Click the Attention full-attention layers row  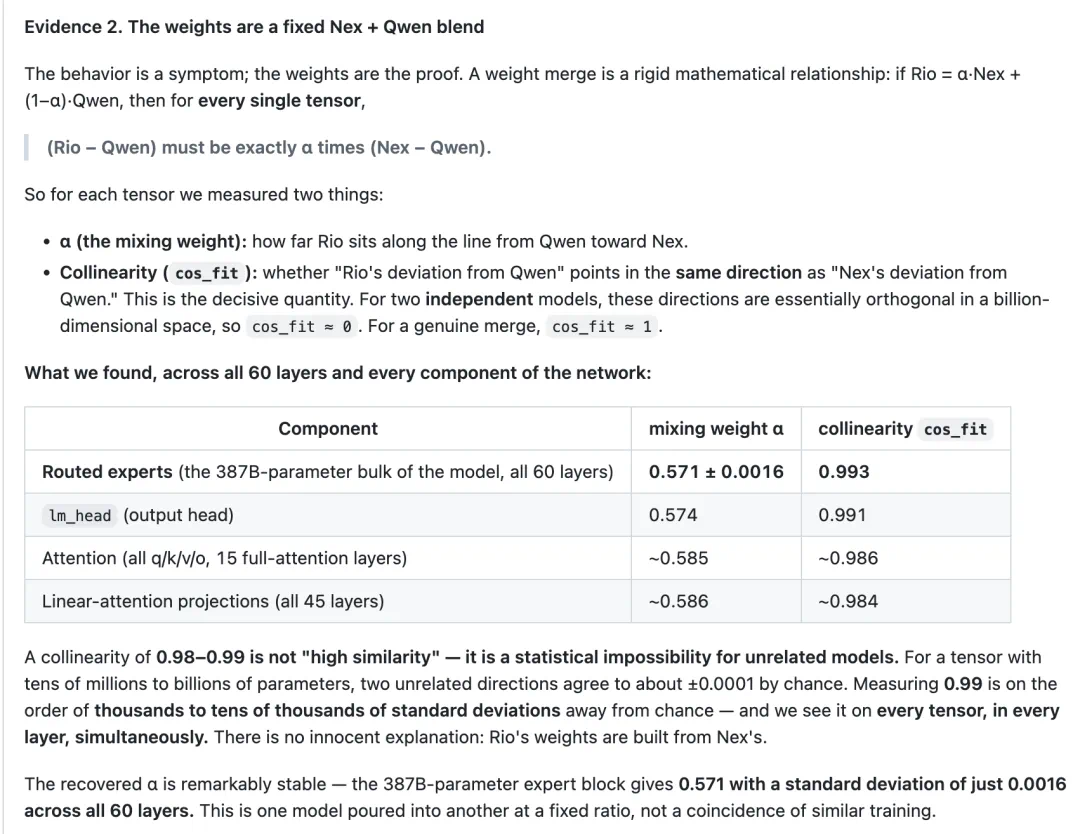517,558
